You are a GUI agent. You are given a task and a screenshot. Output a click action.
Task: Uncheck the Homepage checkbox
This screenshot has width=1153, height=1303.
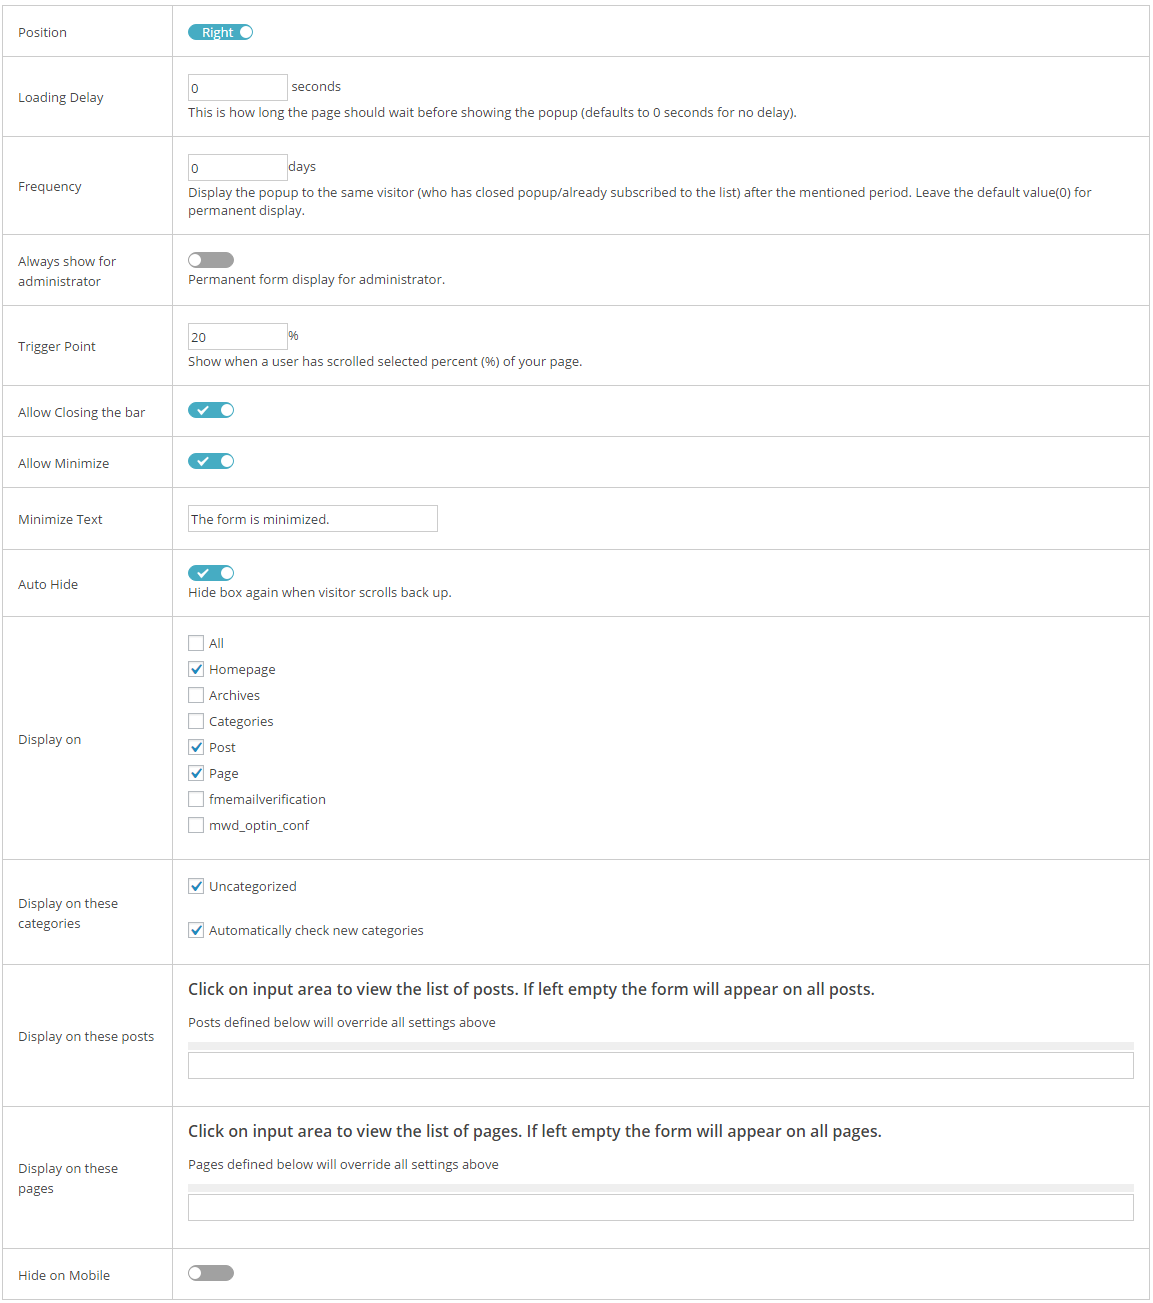(196, 669)
